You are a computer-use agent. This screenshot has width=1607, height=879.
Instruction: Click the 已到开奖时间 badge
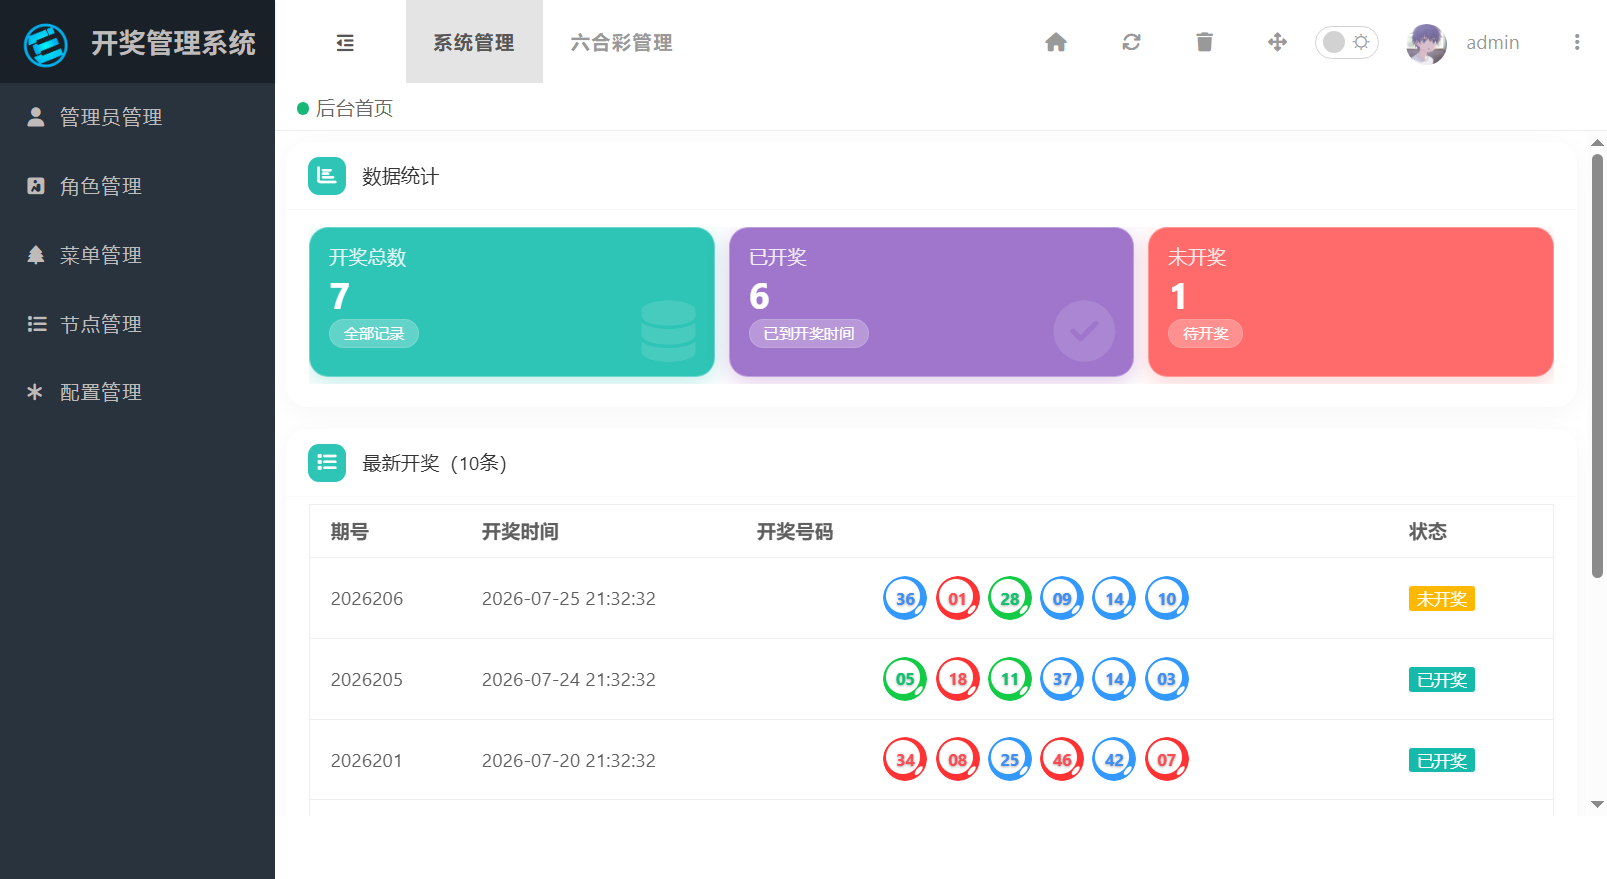(x=809, y=334)
